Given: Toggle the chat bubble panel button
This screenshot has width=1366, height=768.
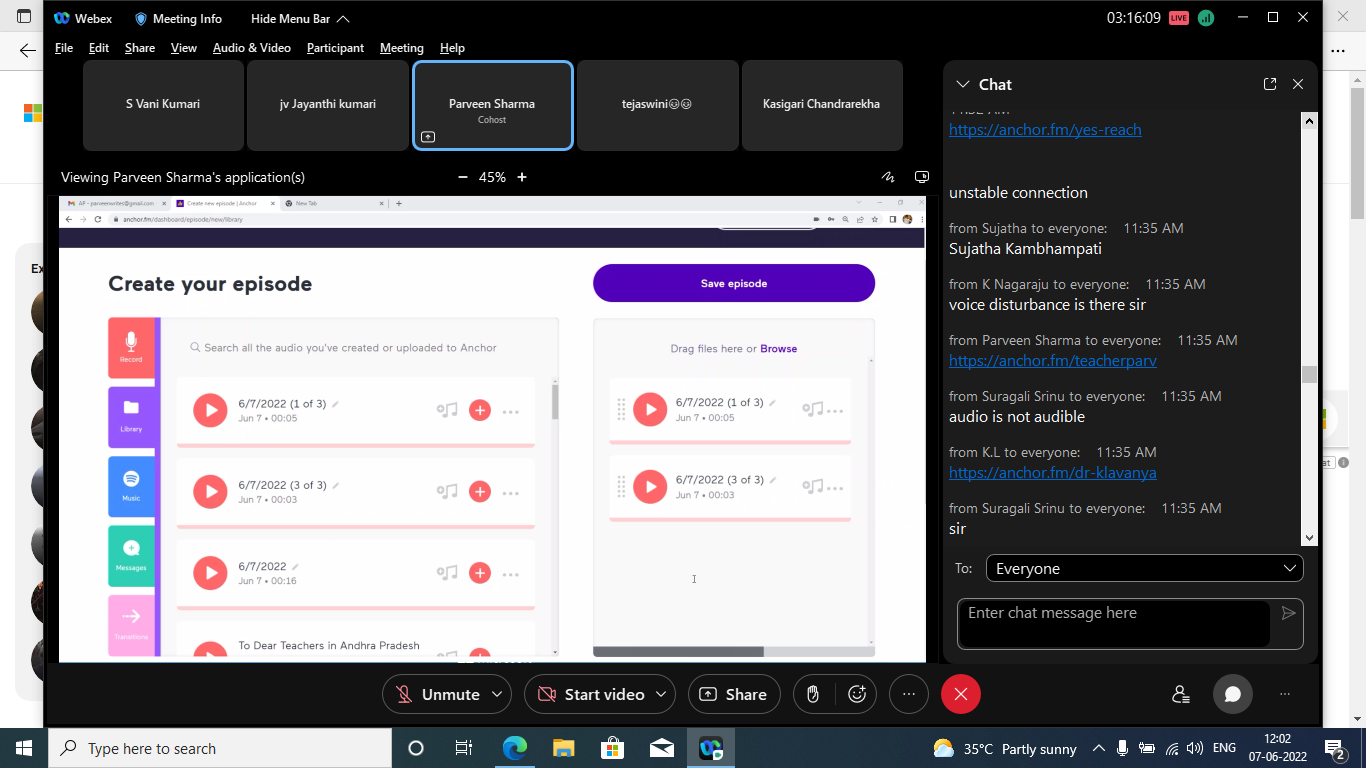Looking at the screenshot, I should [x=1233, y=694].
